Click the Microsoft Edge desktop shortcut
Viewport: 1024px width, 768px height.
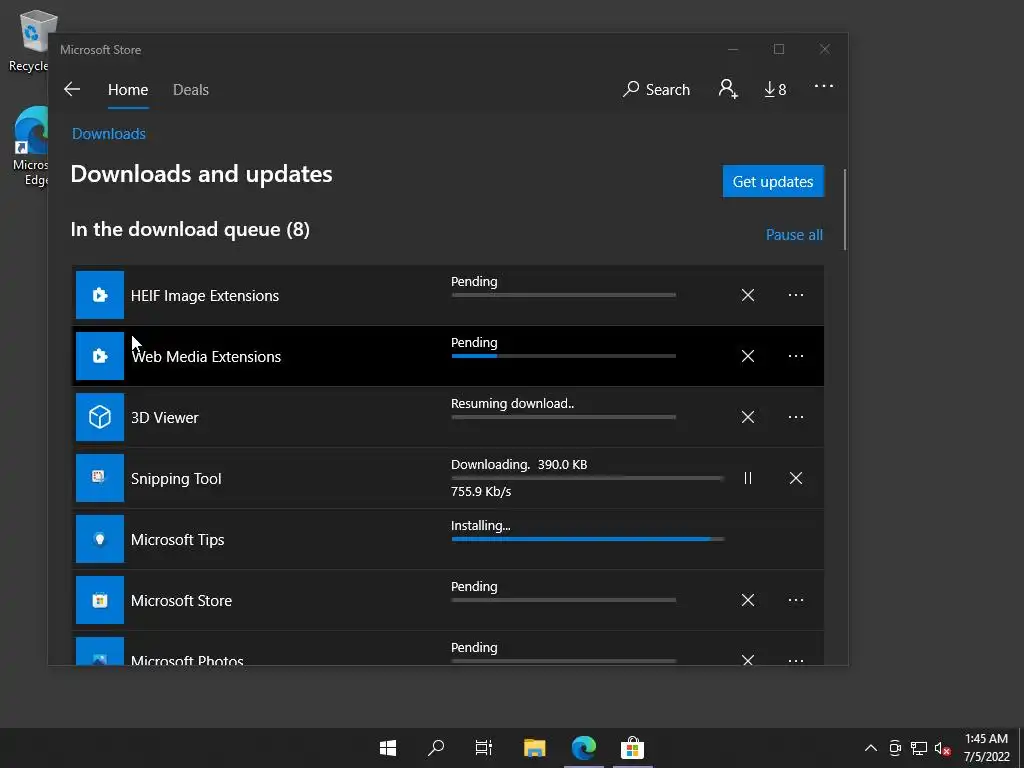30,147
